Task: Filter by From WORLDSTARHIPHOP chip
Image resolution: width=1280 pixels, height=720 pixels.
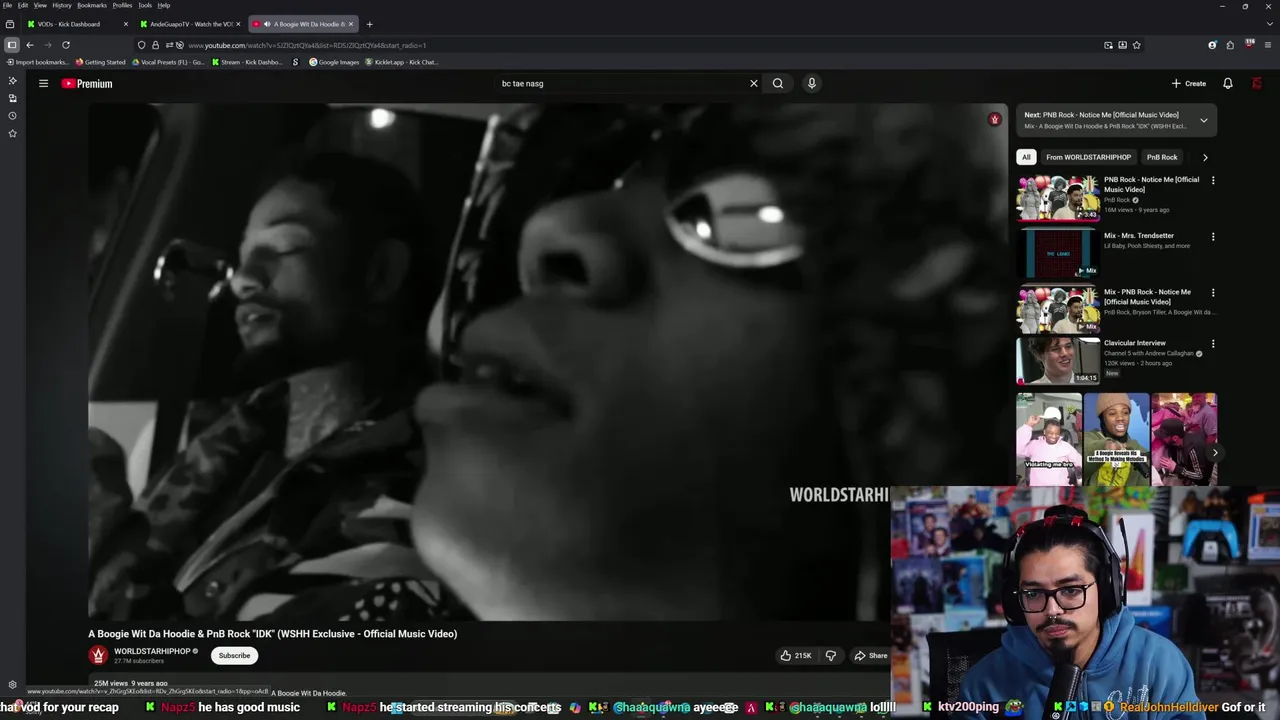Action: 1088,157
